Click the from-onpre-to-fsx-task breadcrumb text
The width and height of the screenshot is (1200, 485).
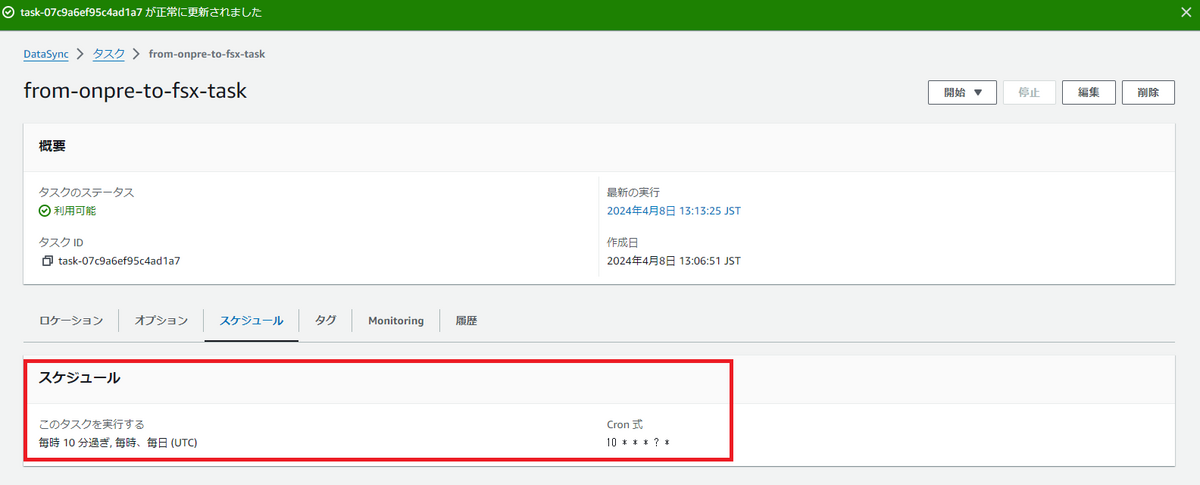click(207, 53)
